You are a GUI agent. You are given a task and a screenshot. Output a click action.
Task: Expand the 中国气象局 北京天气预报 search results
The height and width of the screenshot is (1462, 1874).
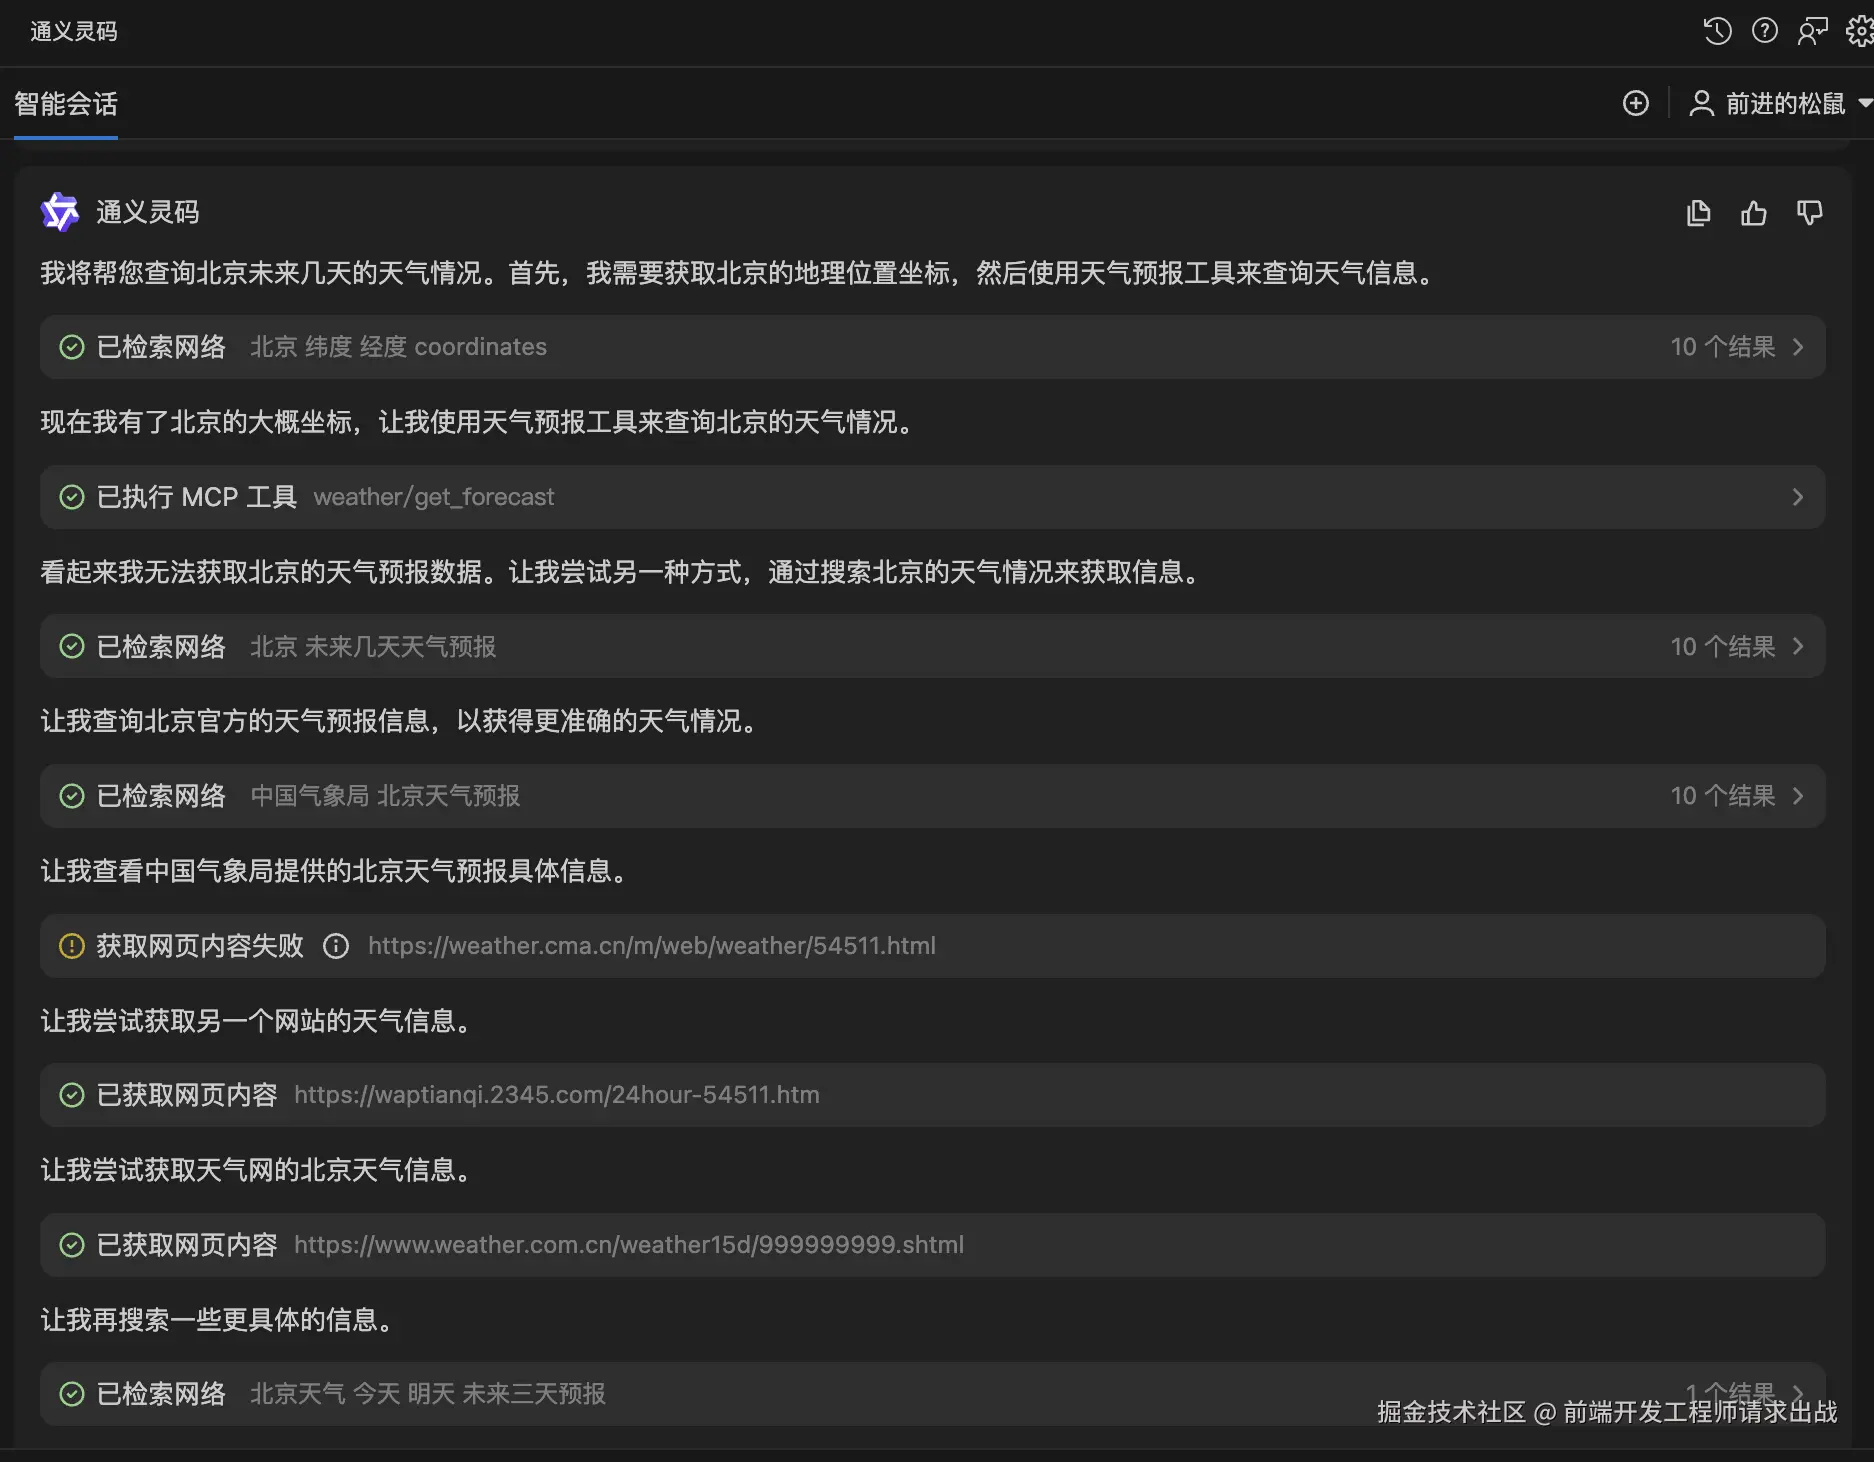pyautogui.click(x=1798, y=796)
